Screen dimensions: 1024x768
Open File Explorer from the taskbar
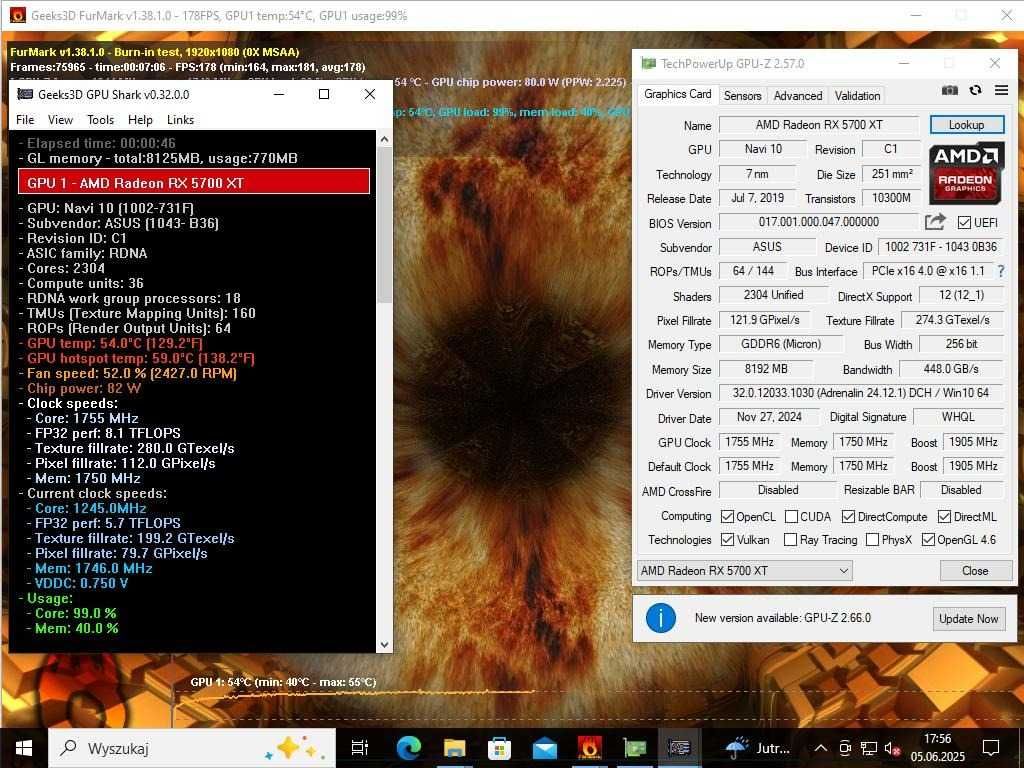pos(455,748)
